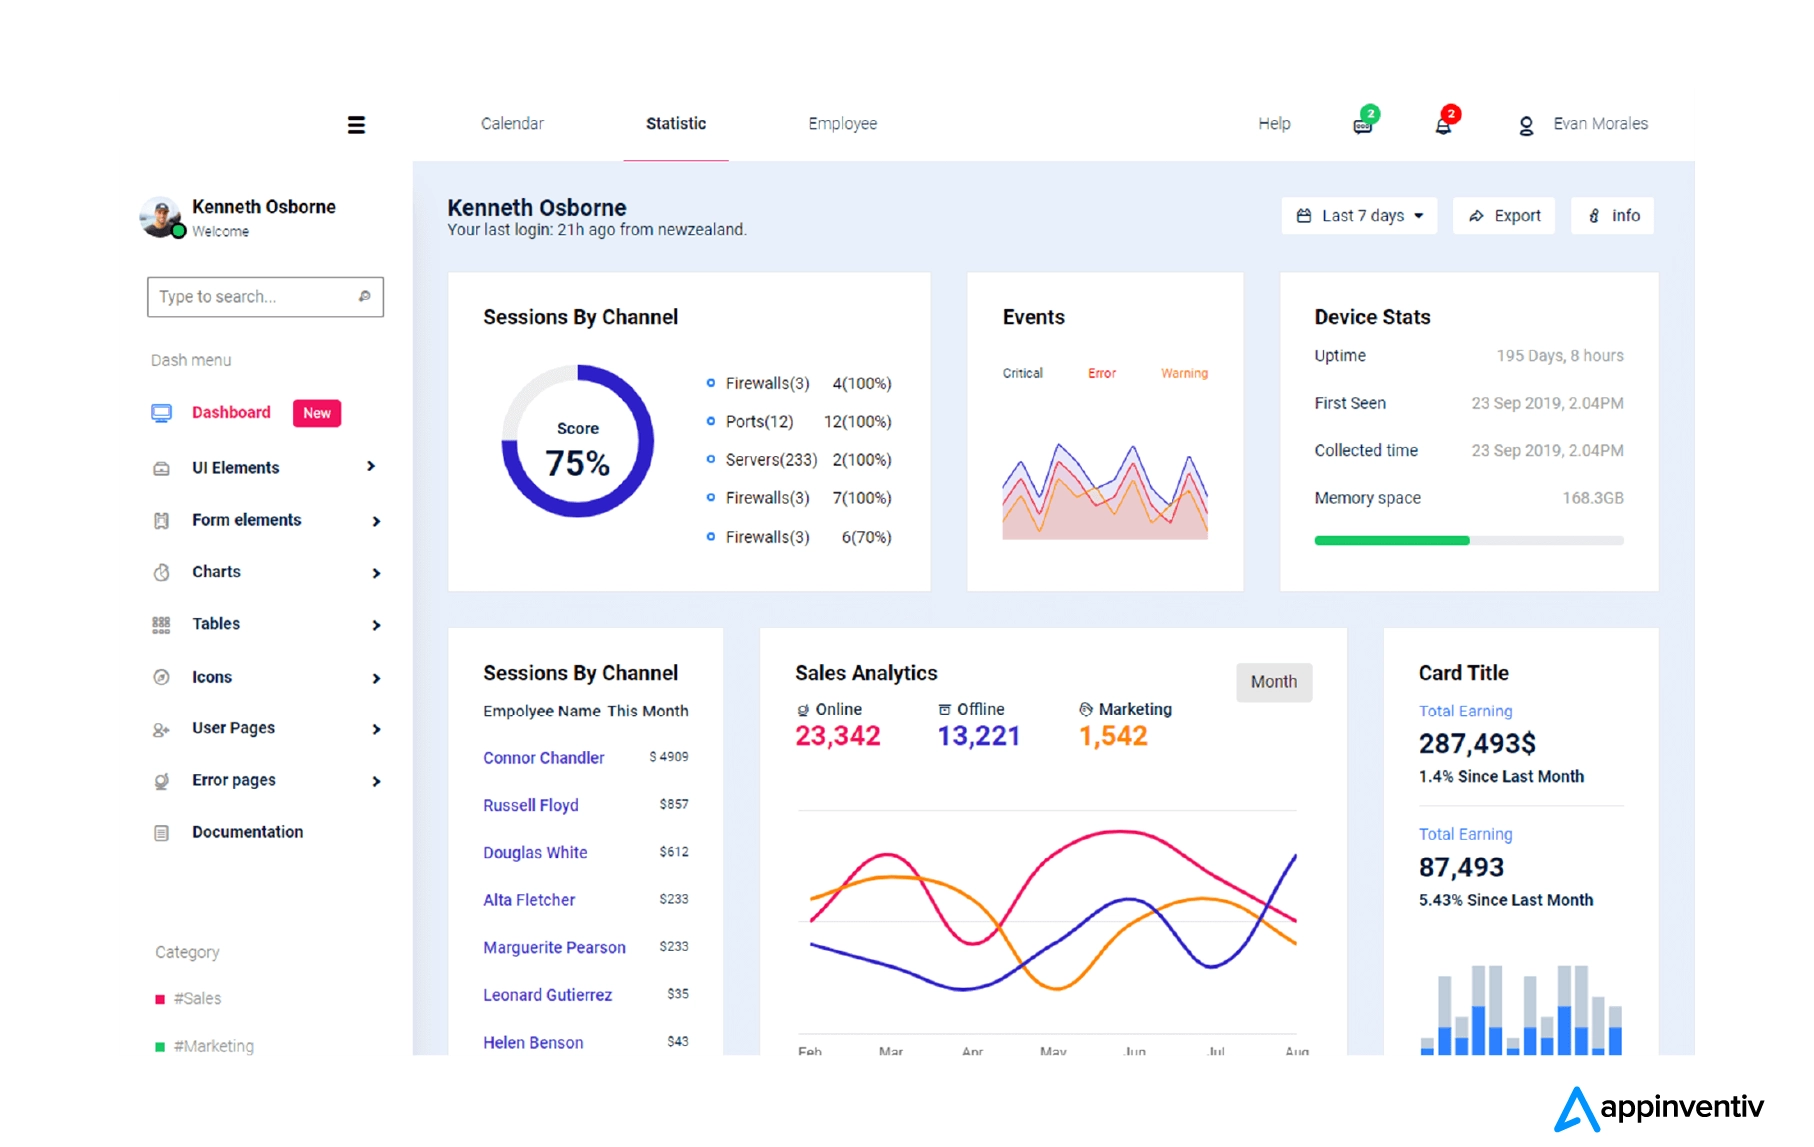Click the Evan Morales user icon
The image size is (1814, 1147).
(x=1526, y=126)
